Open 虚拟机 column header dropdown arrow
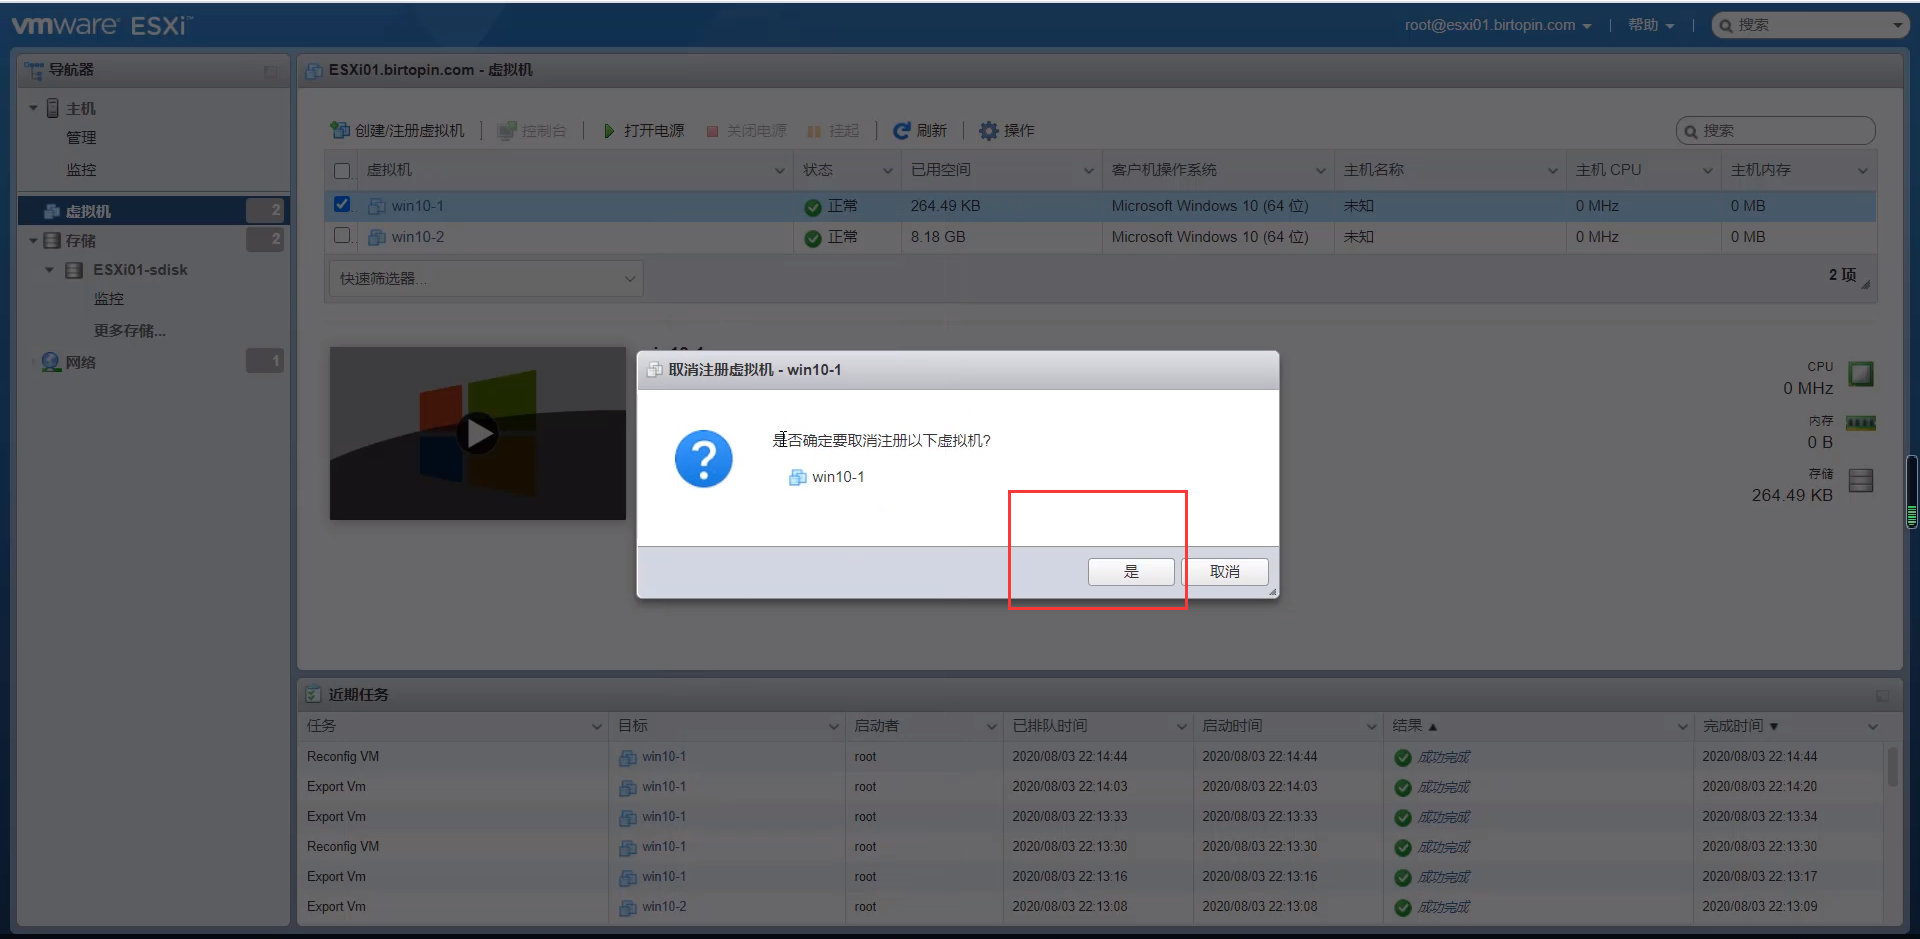Viewport: 1920px width, 939px height. click(x=780, y=171)
